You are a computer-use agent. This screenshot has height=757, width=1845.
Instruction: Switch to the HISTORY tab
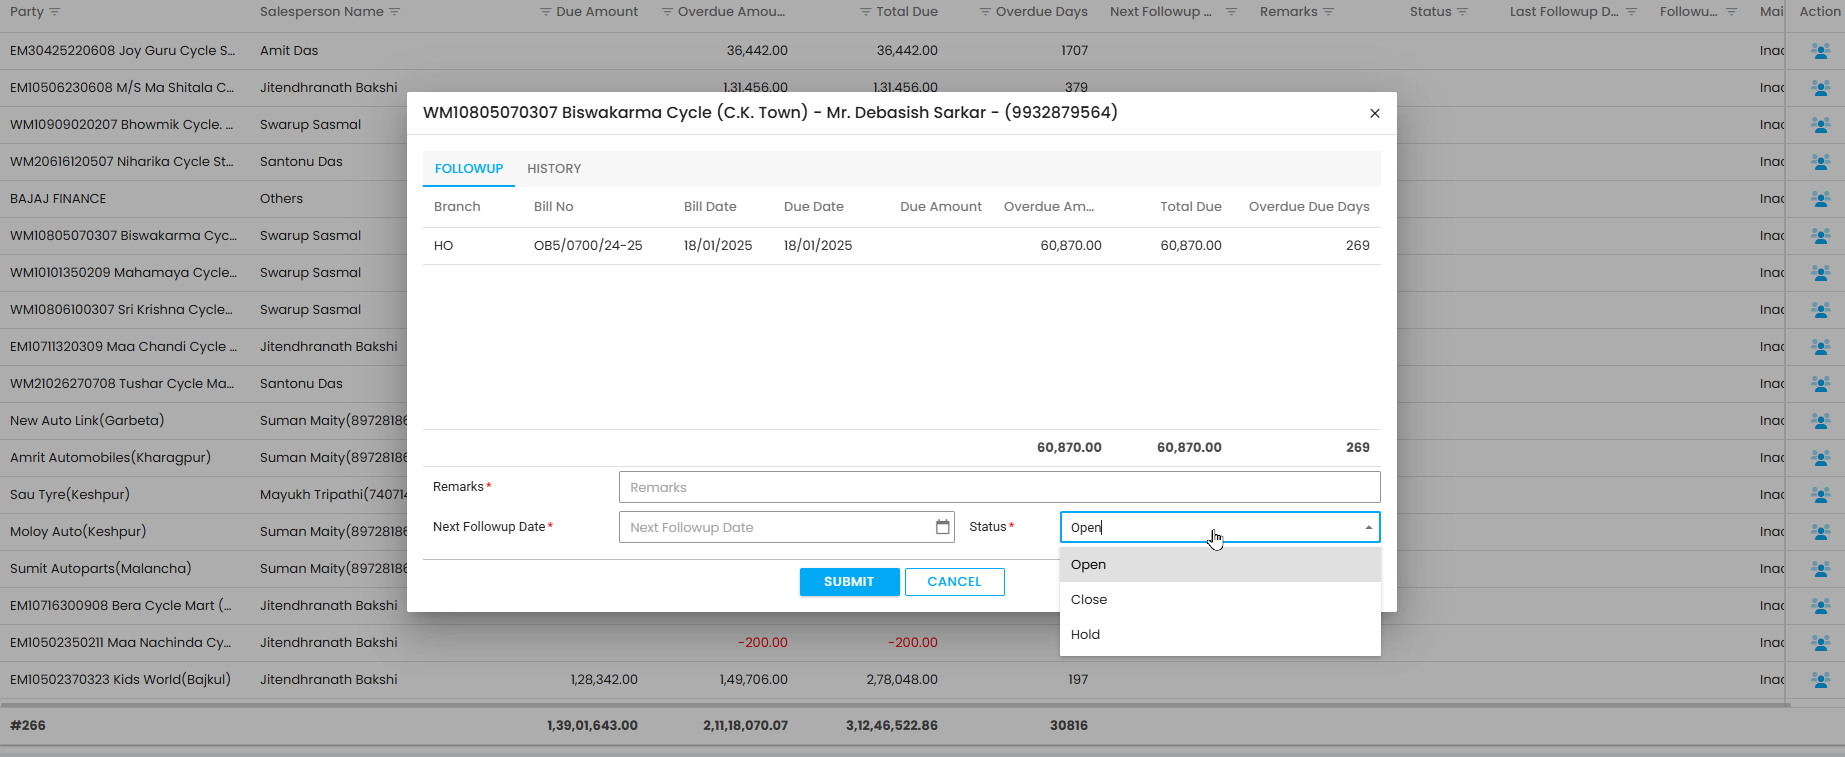[554, 169]
